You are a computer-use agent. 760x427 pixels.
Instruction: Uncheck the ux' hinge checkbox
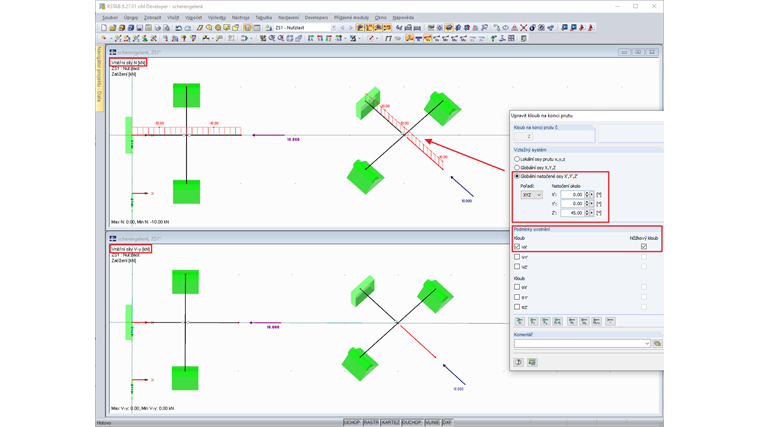coord(517,247)
